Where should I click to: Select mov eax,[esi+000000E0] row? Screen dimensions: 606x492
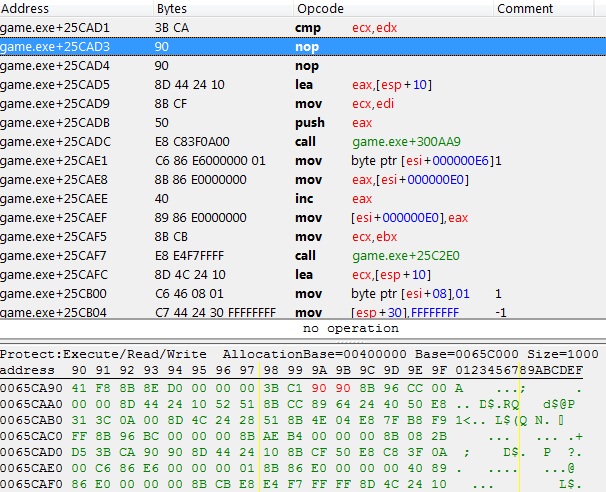click(303, 179)
